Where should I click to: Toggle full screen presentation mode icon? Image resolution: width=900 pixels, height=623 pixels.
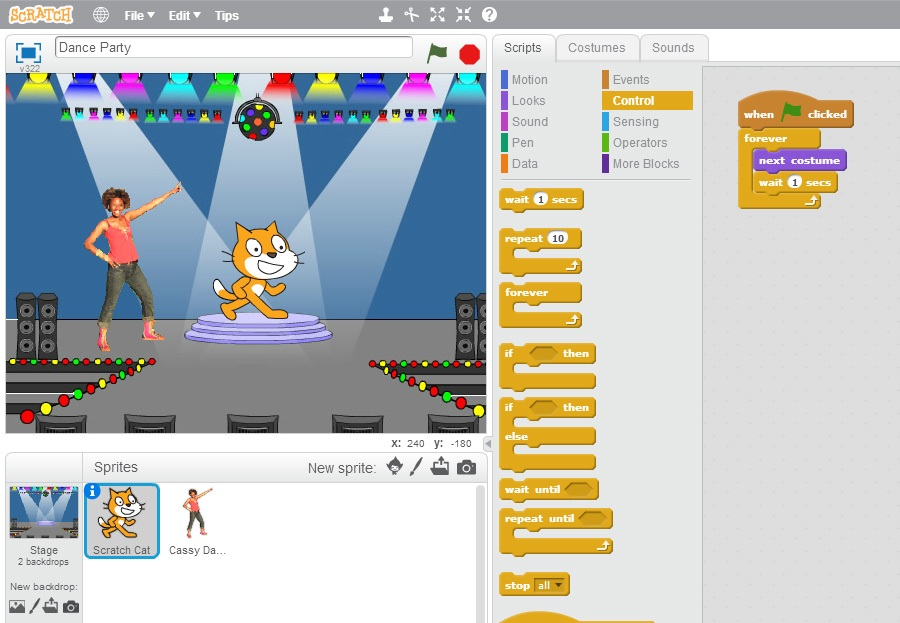pos(28,52)
